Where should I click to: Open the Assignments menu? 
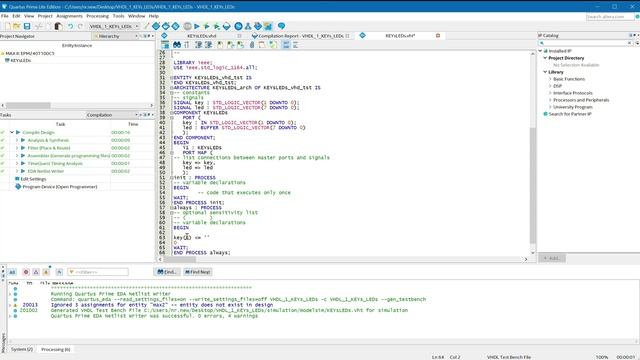[69, 16]
